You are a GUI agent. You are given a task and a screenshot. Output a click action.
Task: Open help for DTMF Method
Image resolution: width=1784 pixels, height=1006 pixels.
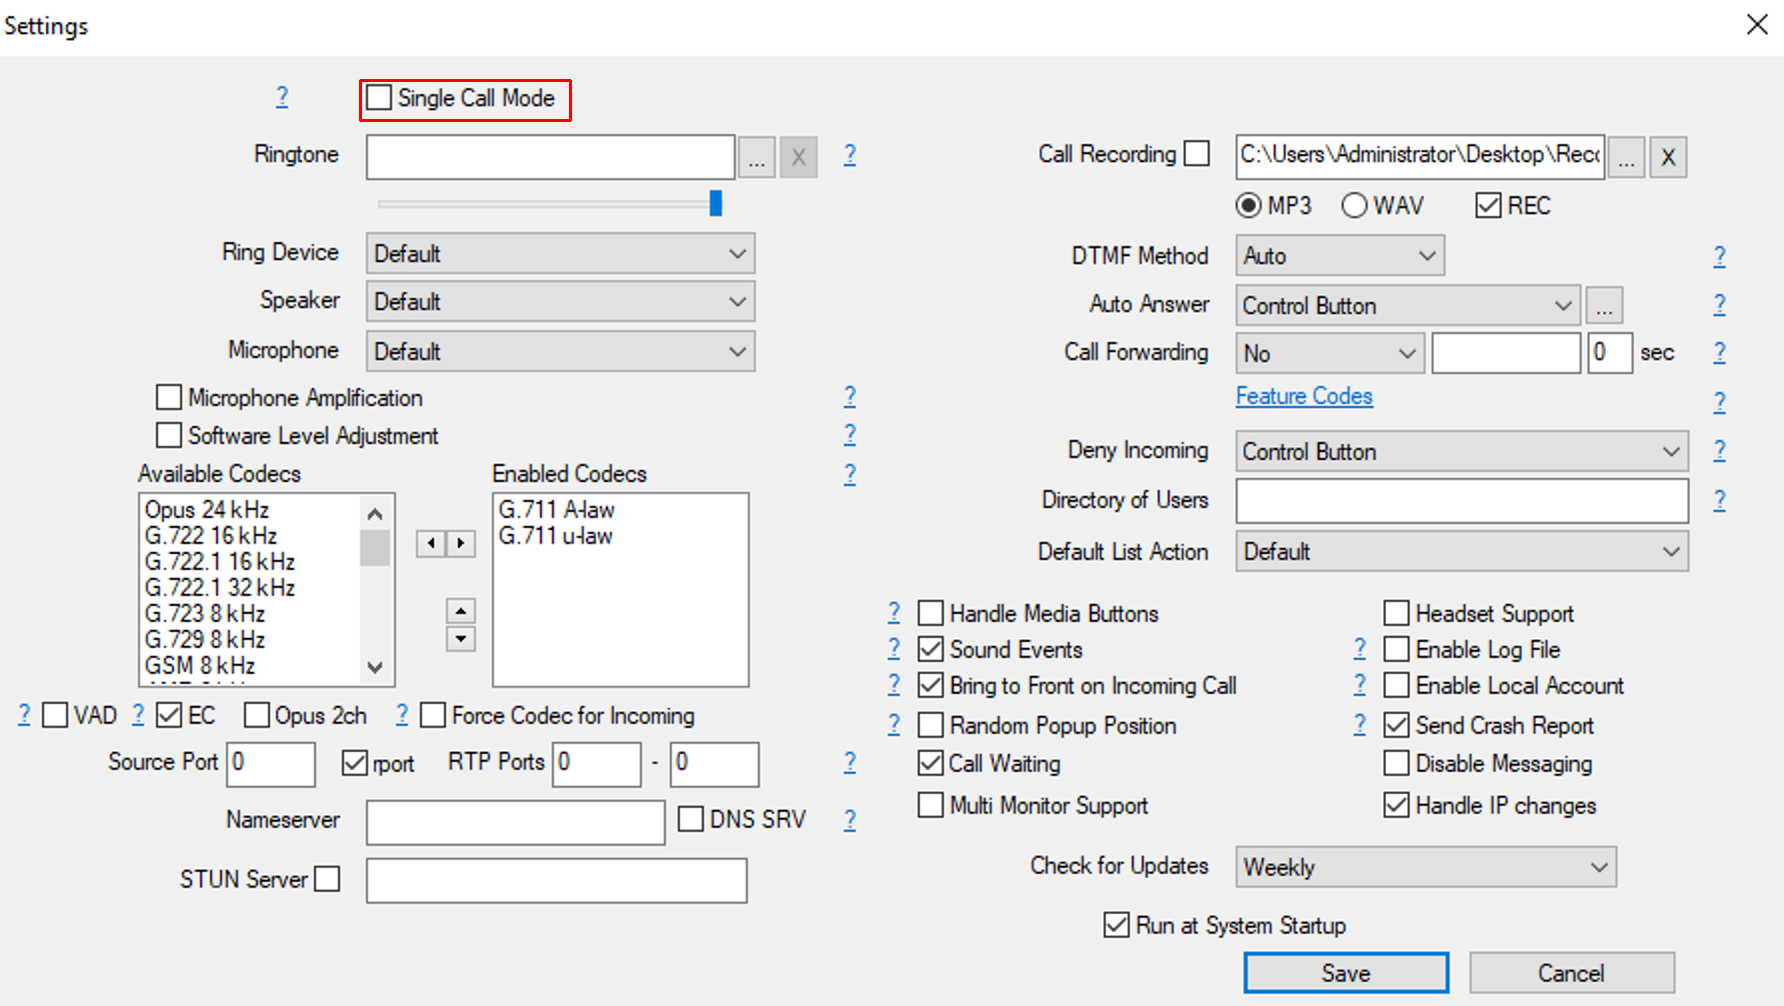(1719, 257)
